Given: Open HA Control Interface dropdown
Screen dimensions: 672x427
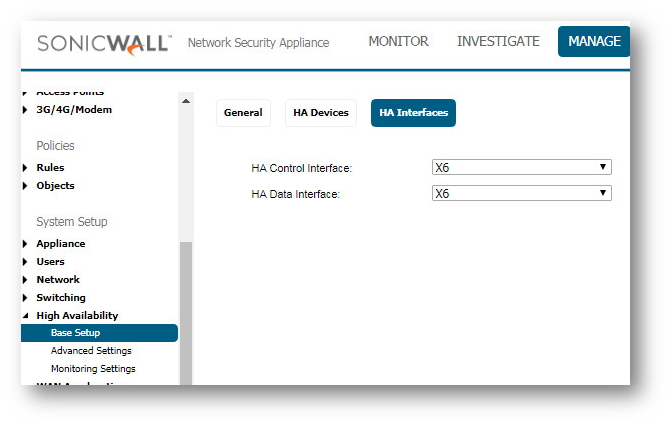Looking at the screenshot, I should click(521, 168).
